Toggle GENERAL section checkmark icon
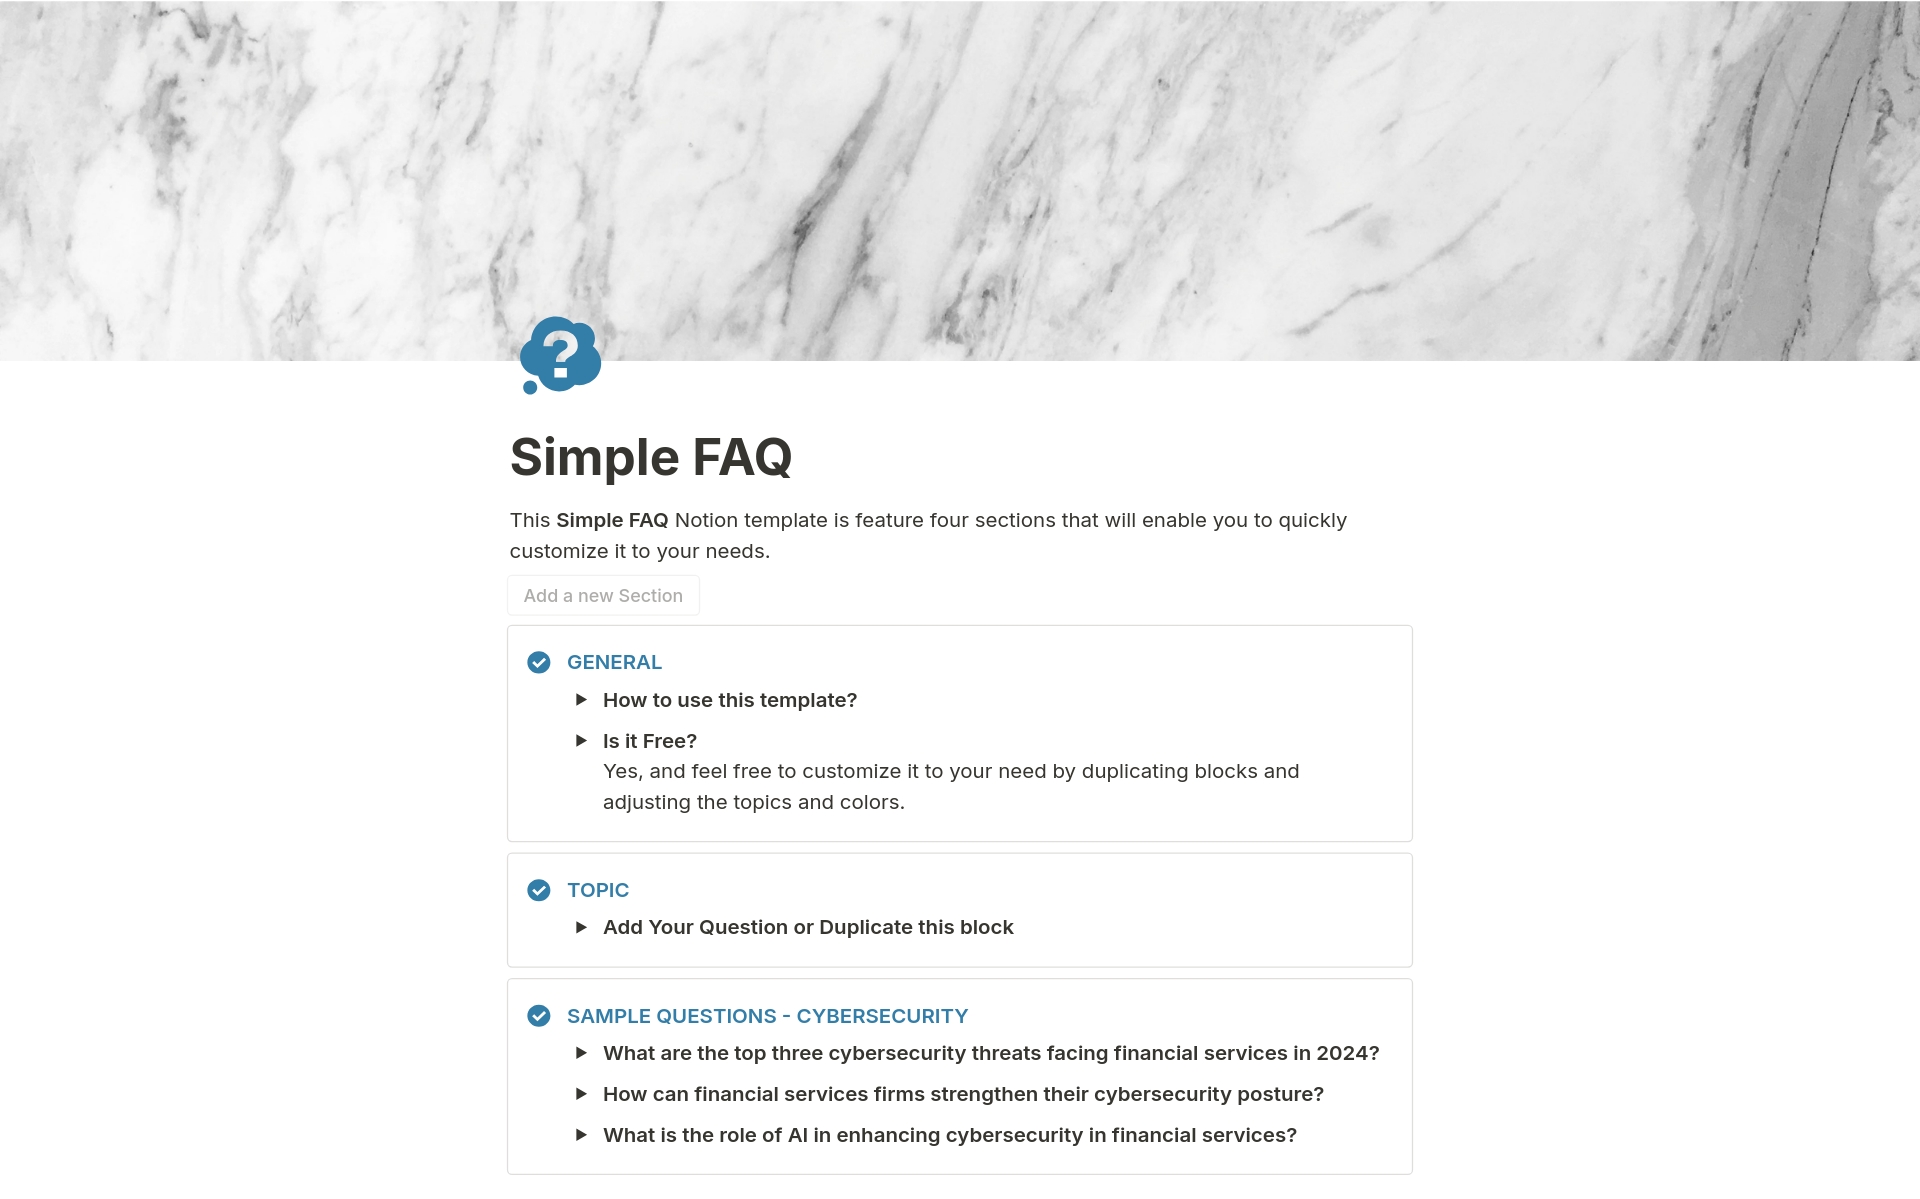The width and height of the screenshot is (1920, 1199). coord(539,662)
